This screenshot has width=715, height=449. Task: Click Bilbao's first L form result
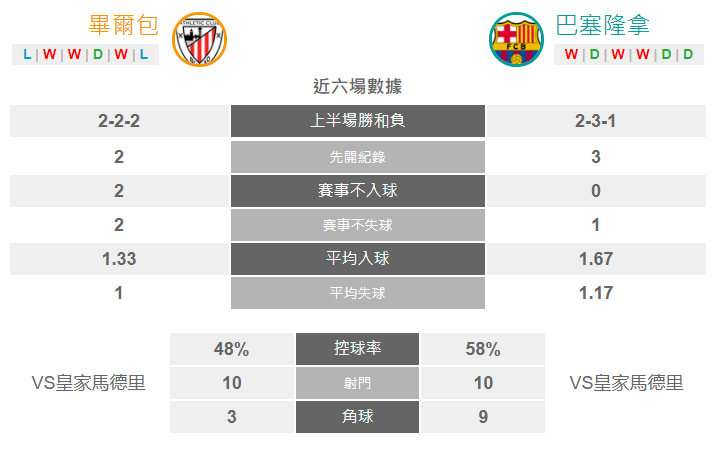coord(27,54)
